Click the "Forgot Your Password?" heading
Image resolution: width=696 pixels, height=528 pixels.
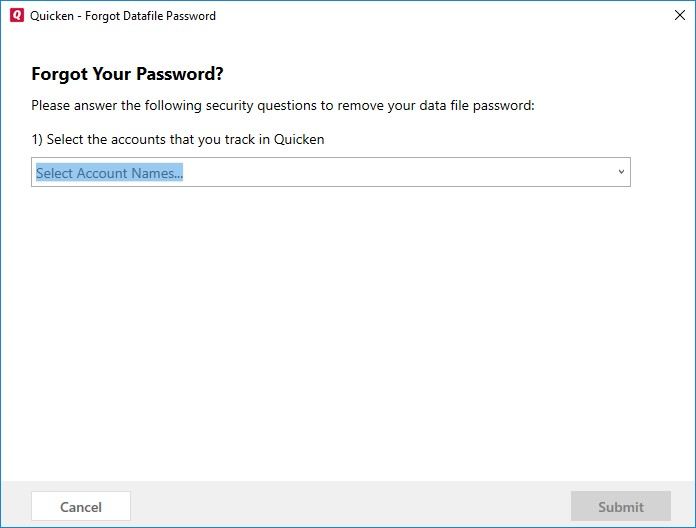pos(127,75)
